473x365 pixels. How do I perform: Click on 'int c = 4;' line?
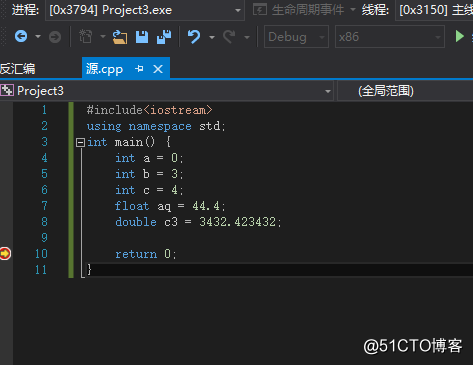[x=149, y=190]
